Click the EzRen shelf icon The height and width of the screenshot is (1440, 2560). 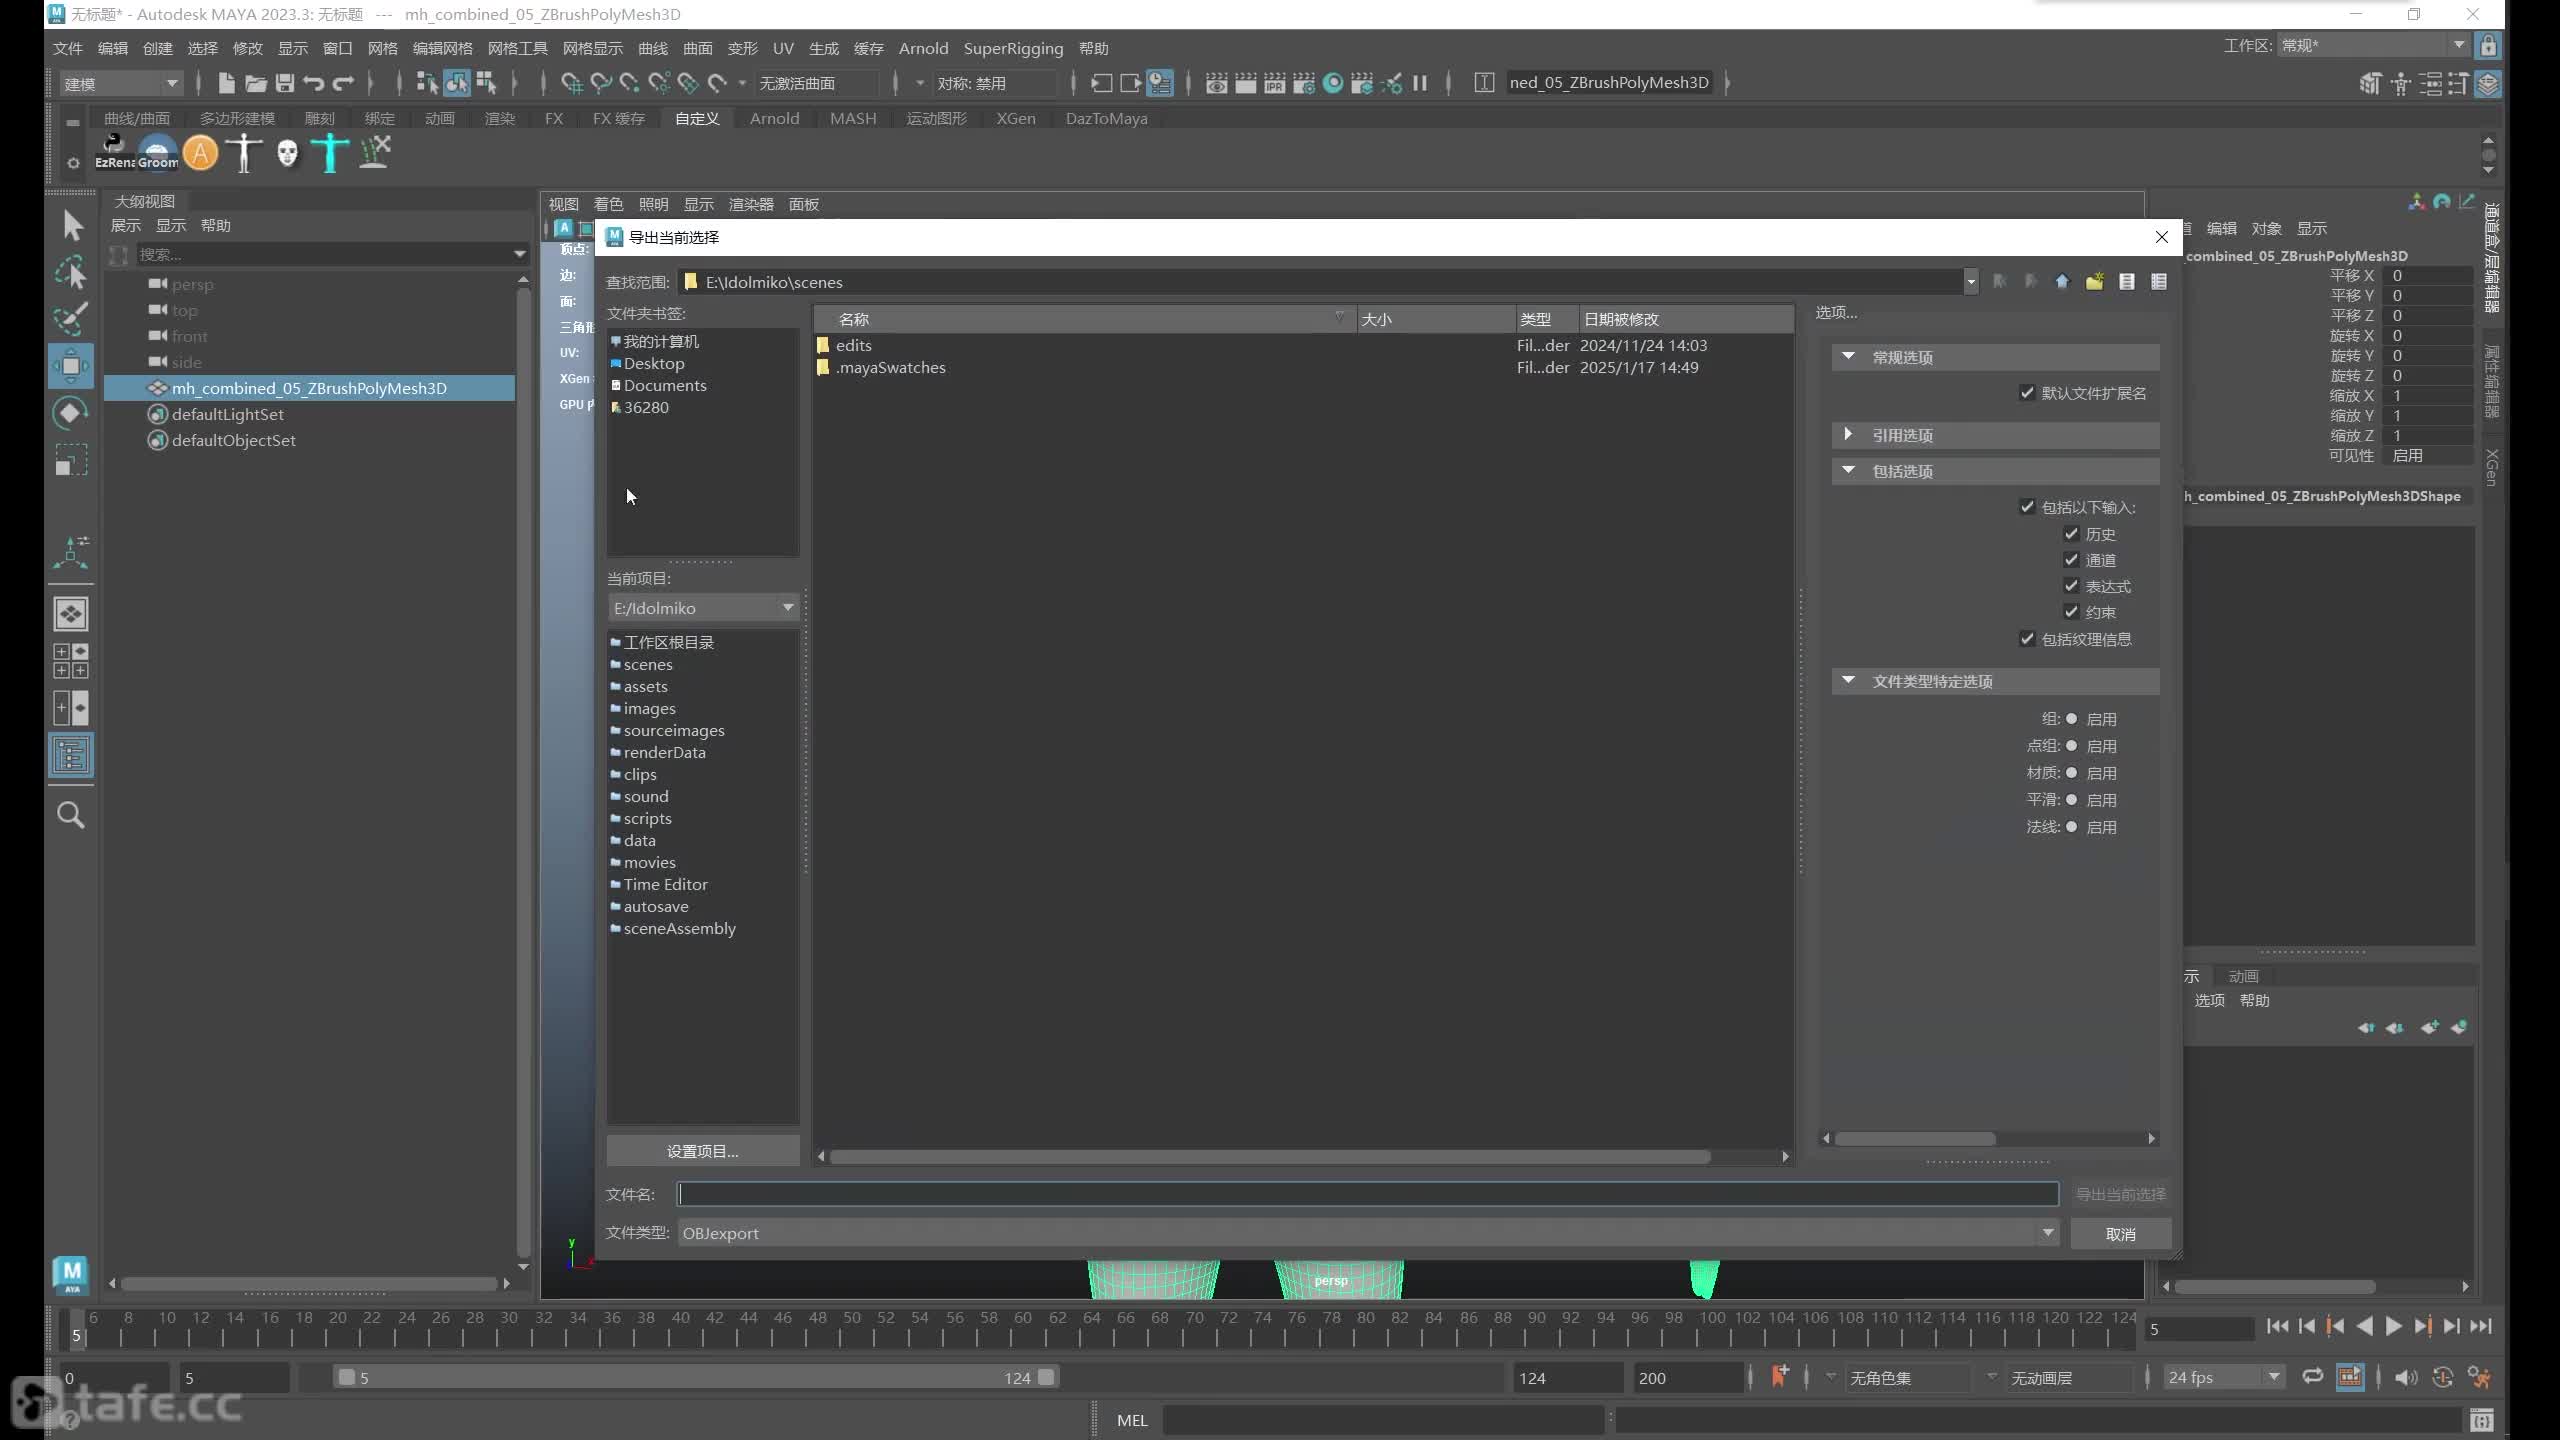[114, 152]
